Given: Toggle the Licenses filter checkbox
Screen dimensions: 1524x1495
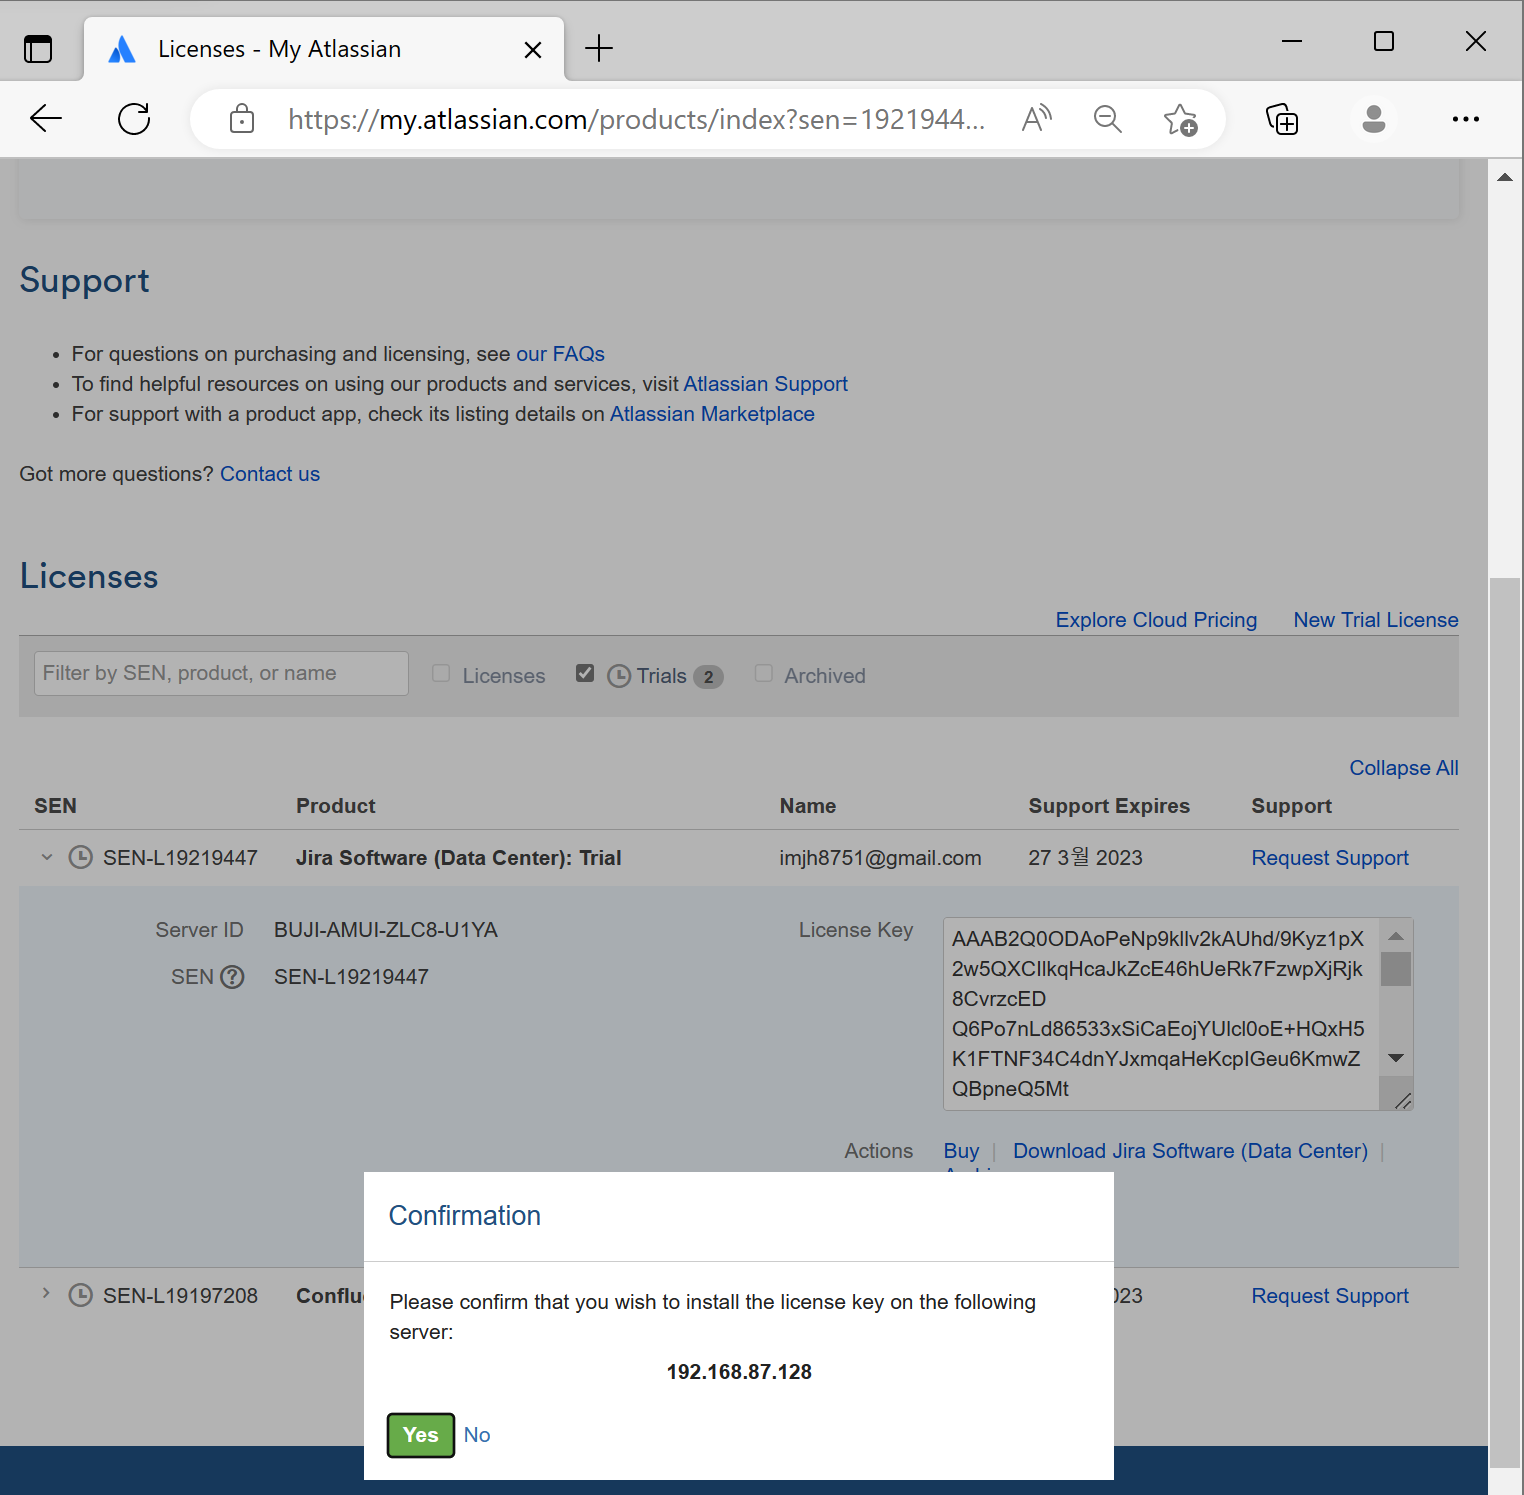Looking at the screenshot, I should pos(441,674).
